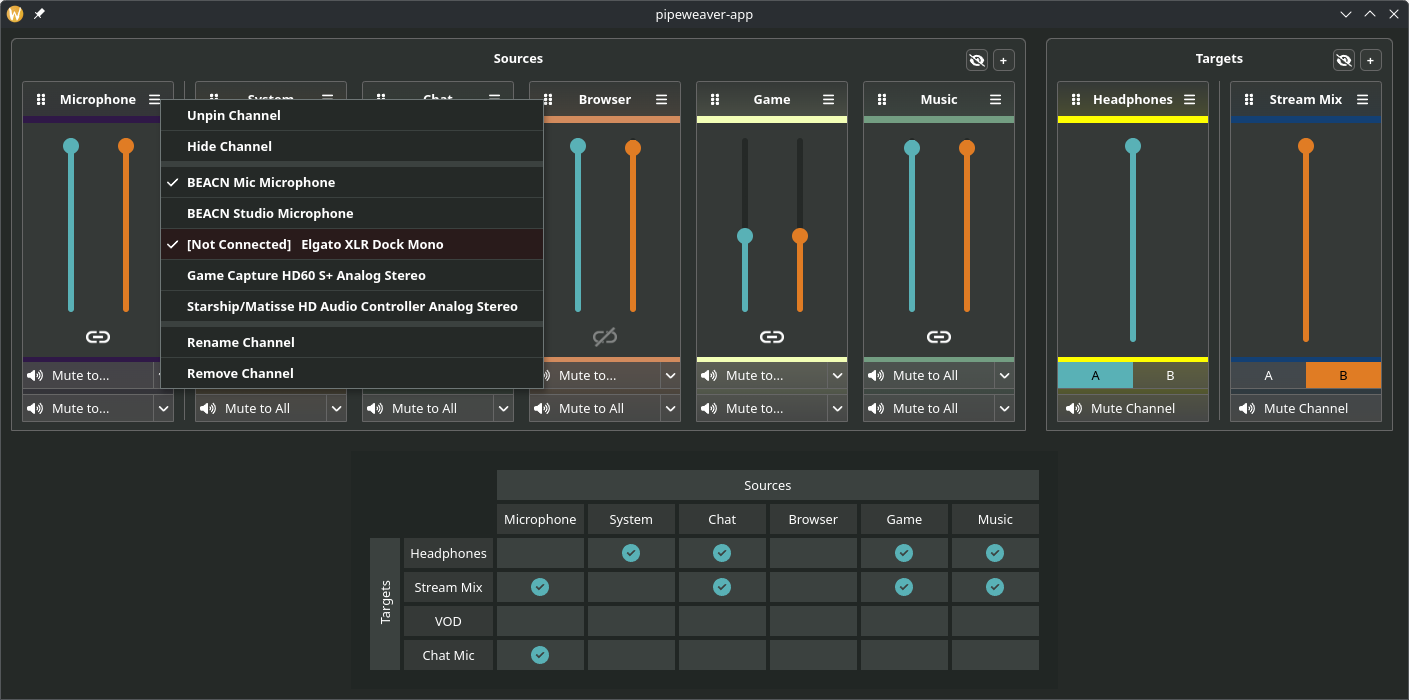Click the Music channel link icon

[x=938, y=337]
